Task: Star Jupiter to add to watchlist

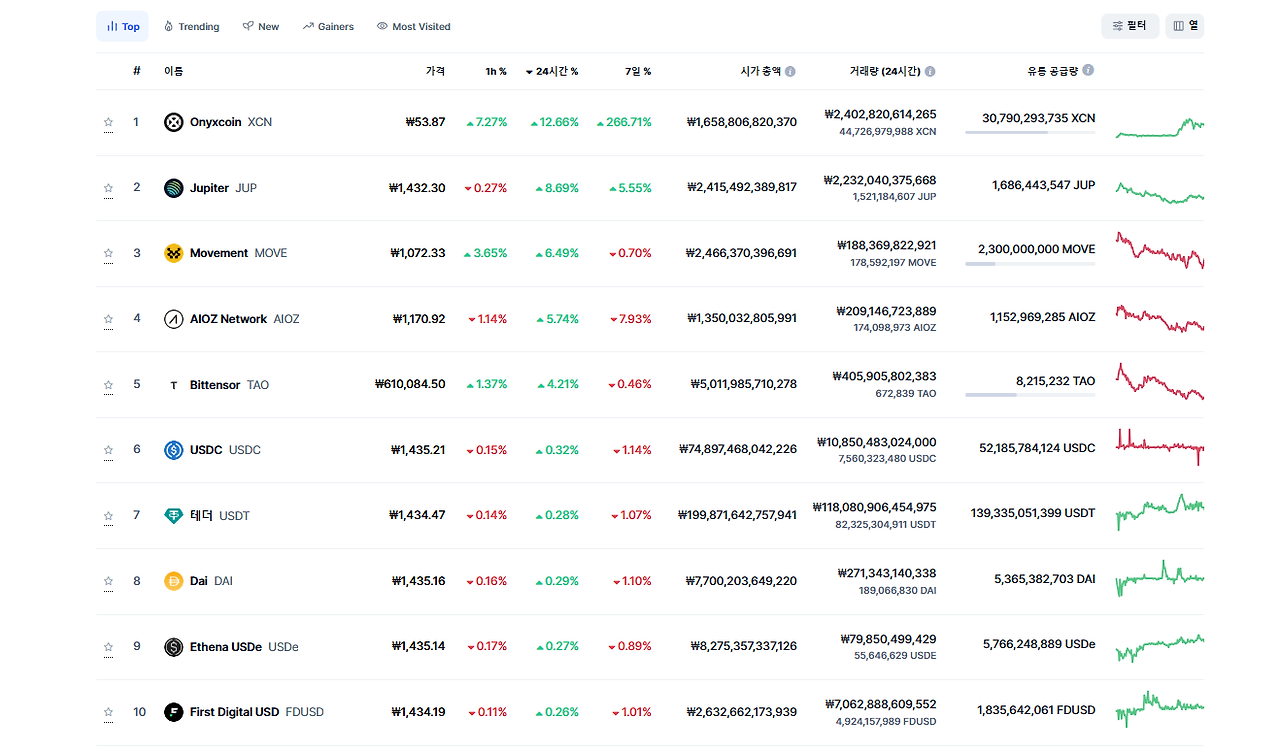Action: pyautogui.click(x=108, y=188)
